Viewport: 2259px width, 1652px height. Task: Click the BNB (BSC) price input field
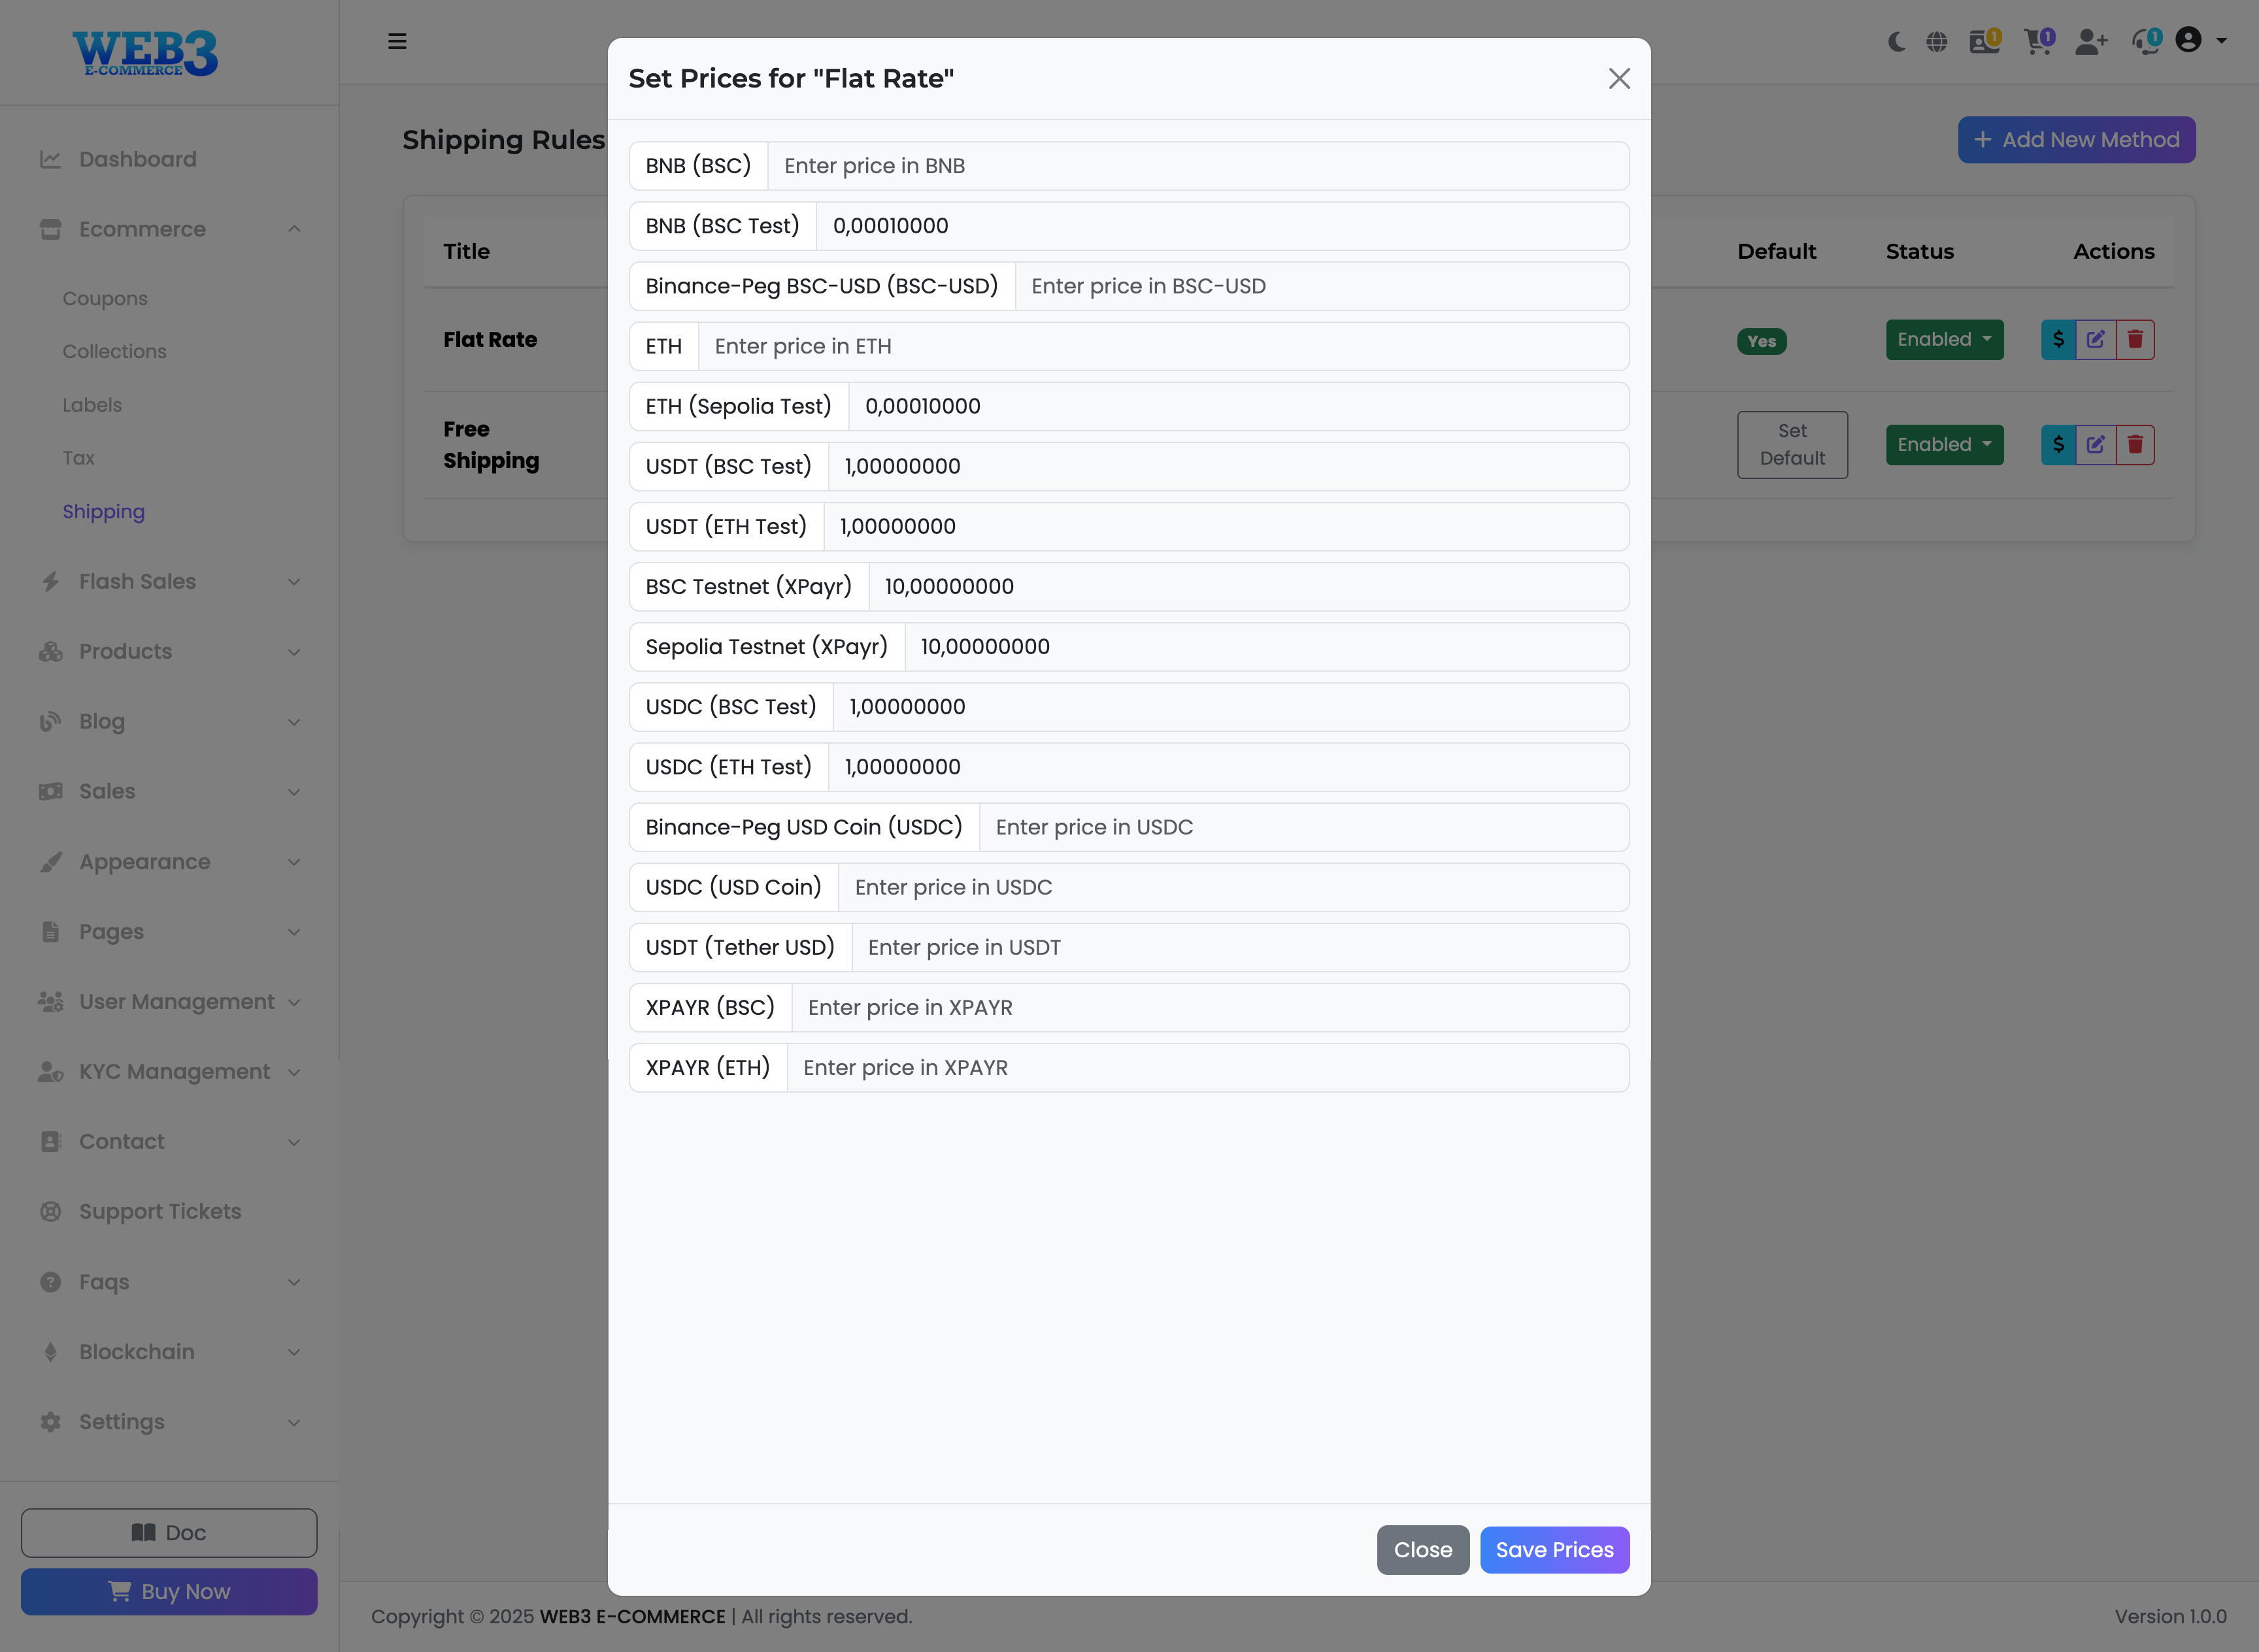1197,166
